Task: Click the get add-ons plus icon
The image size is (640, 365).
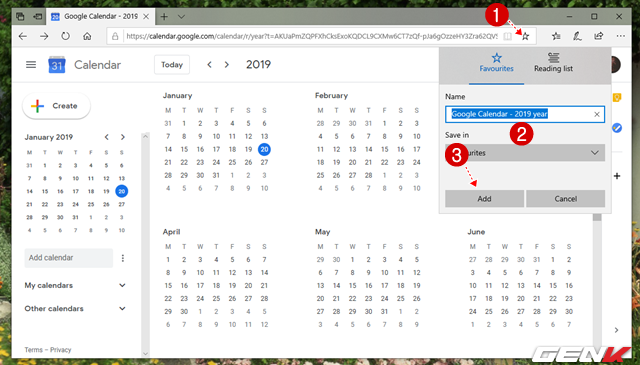Action: tap(617, 176)
